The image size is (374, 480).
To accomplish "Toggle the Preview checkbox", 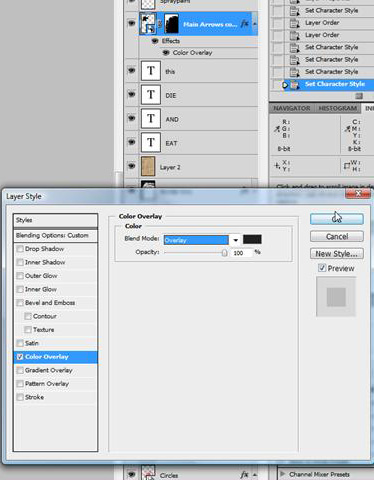I will coord(322,268).
